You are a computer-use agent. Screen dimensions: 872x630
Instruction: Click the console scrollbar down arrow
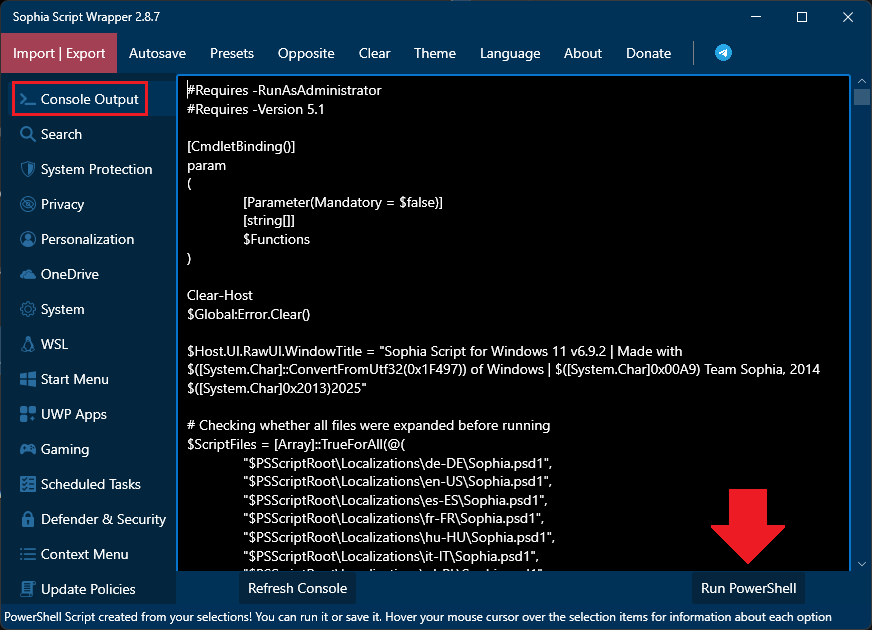[861, 564]
